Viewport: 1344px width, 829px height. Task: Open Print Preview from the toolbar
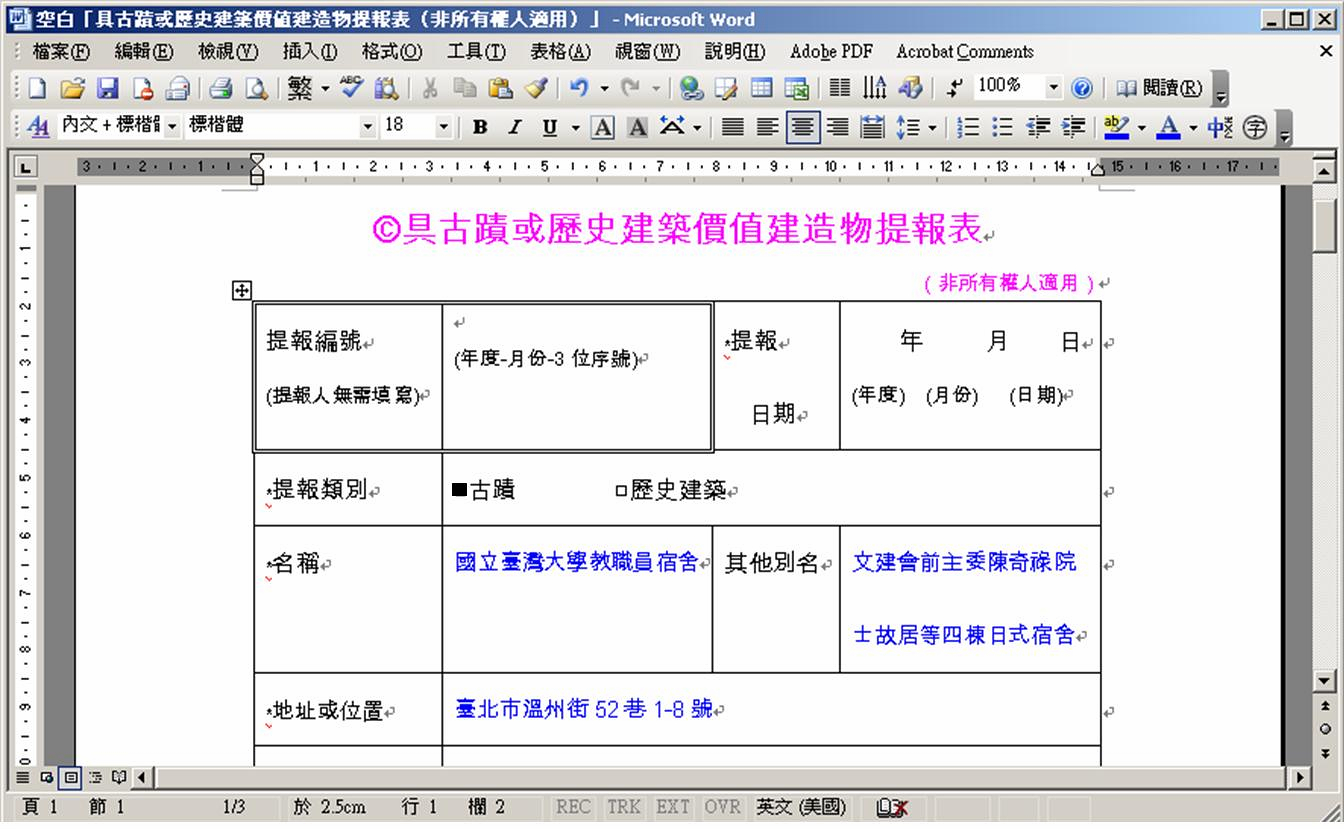(257, 89)
